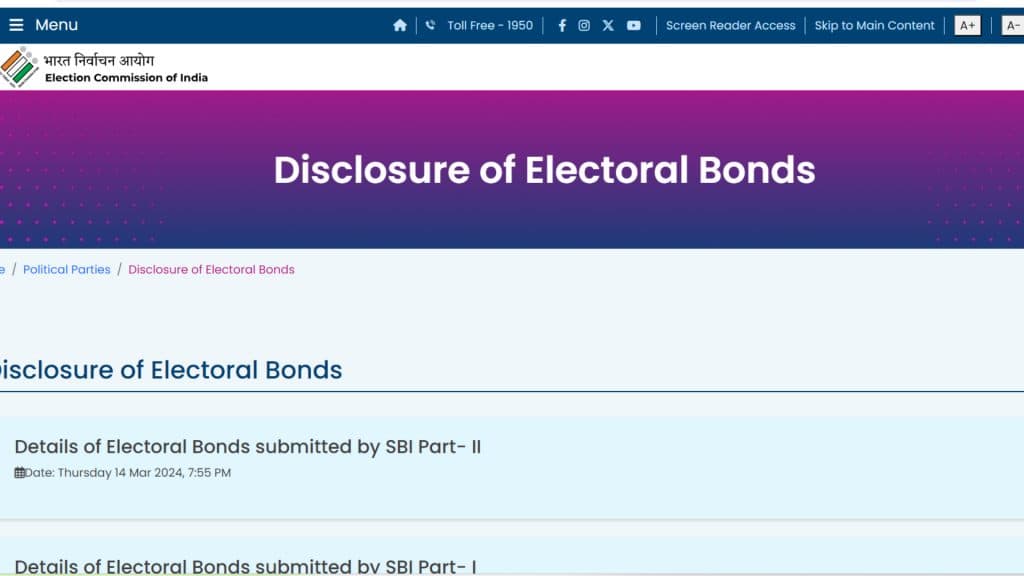Decrease font size using A- button

1013,25
